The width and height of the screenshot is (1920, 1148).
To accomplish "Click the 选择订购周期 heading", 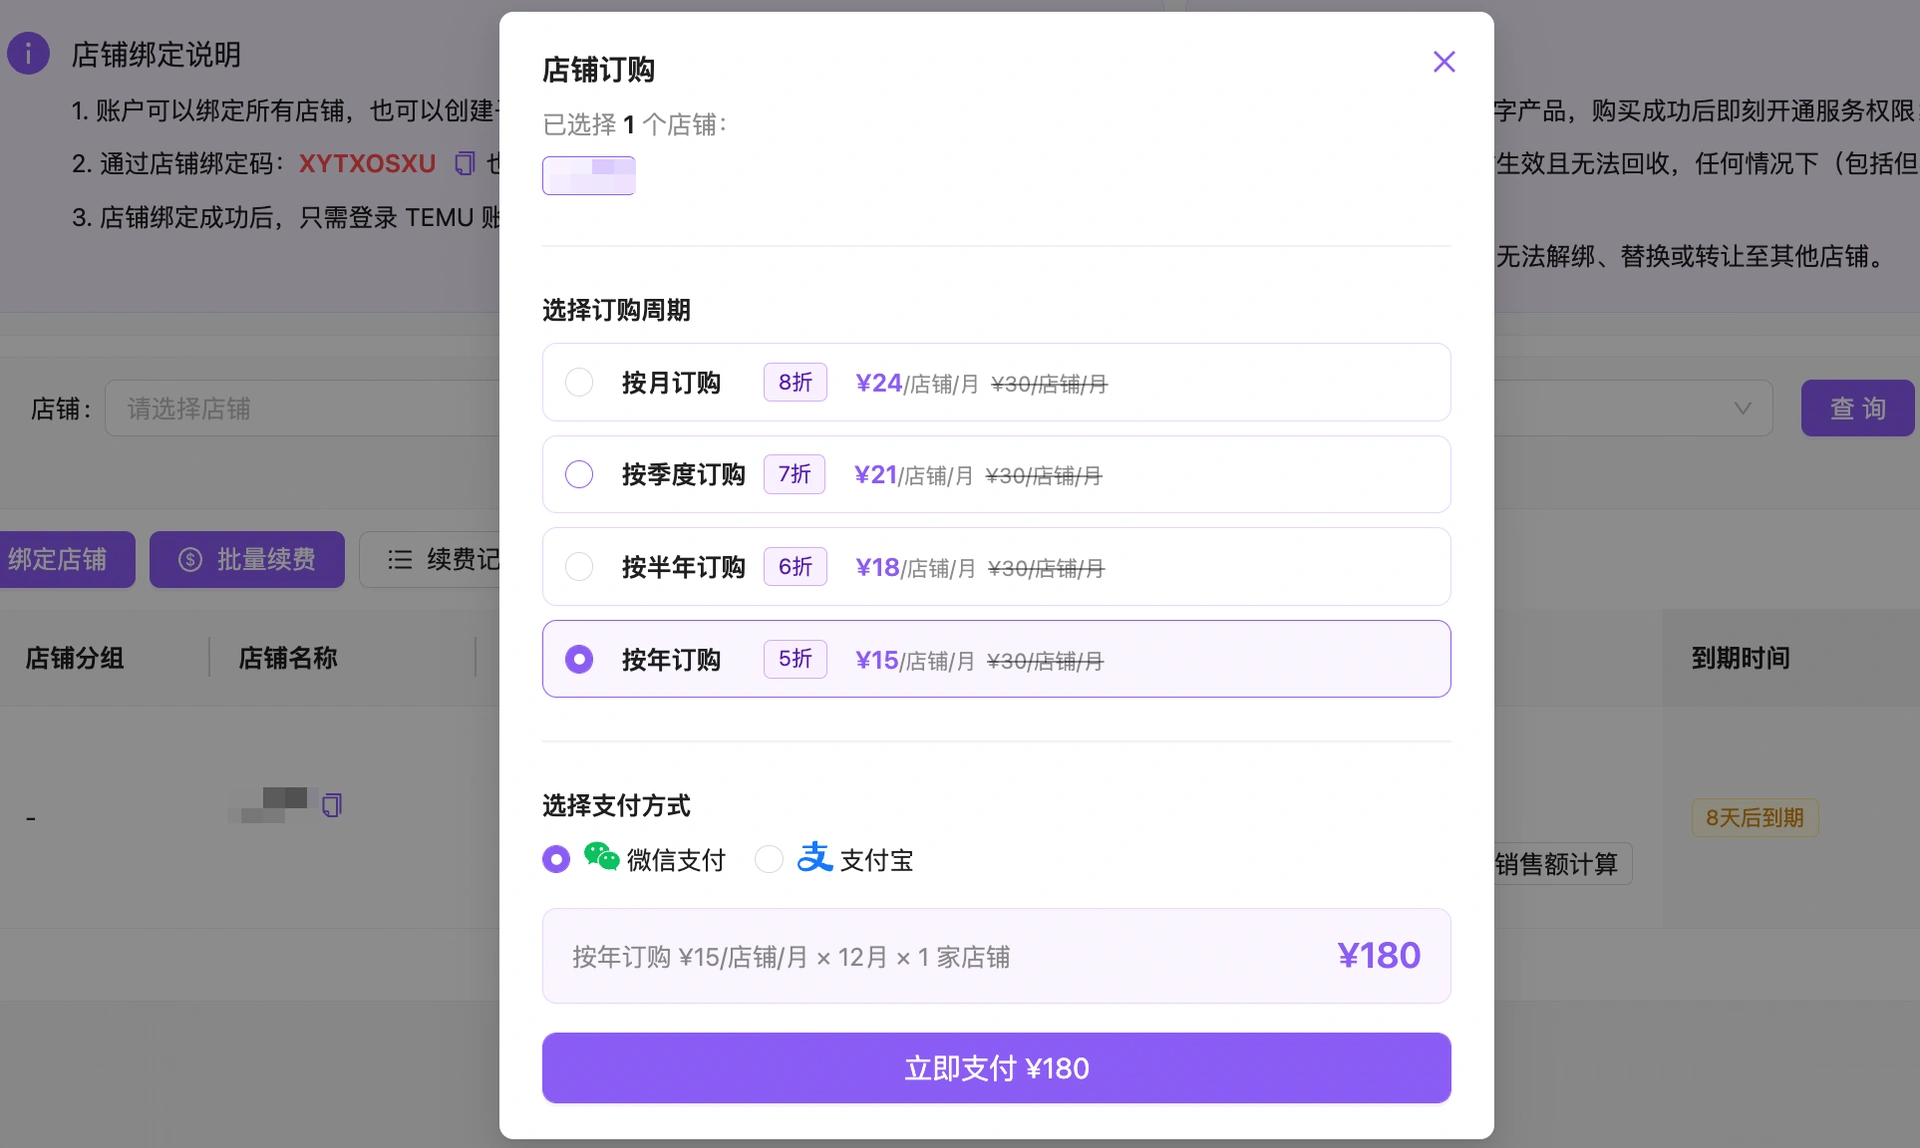I will tap(616, 310).
